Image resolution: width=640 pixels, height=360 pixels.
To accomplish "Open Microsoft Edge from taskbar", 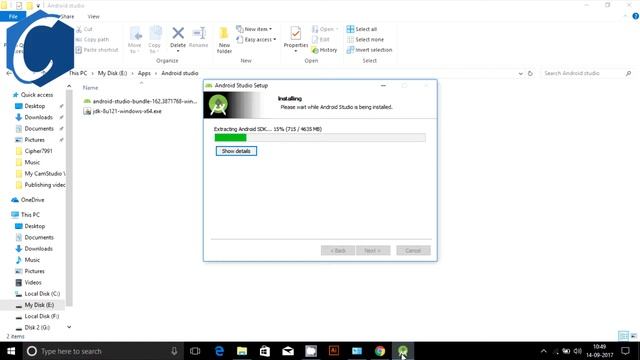I will point(219,351).
